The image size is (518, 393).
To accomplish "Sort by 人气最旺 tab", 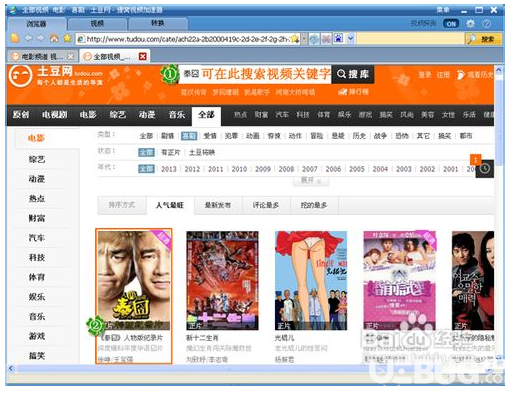I will 170,205.
